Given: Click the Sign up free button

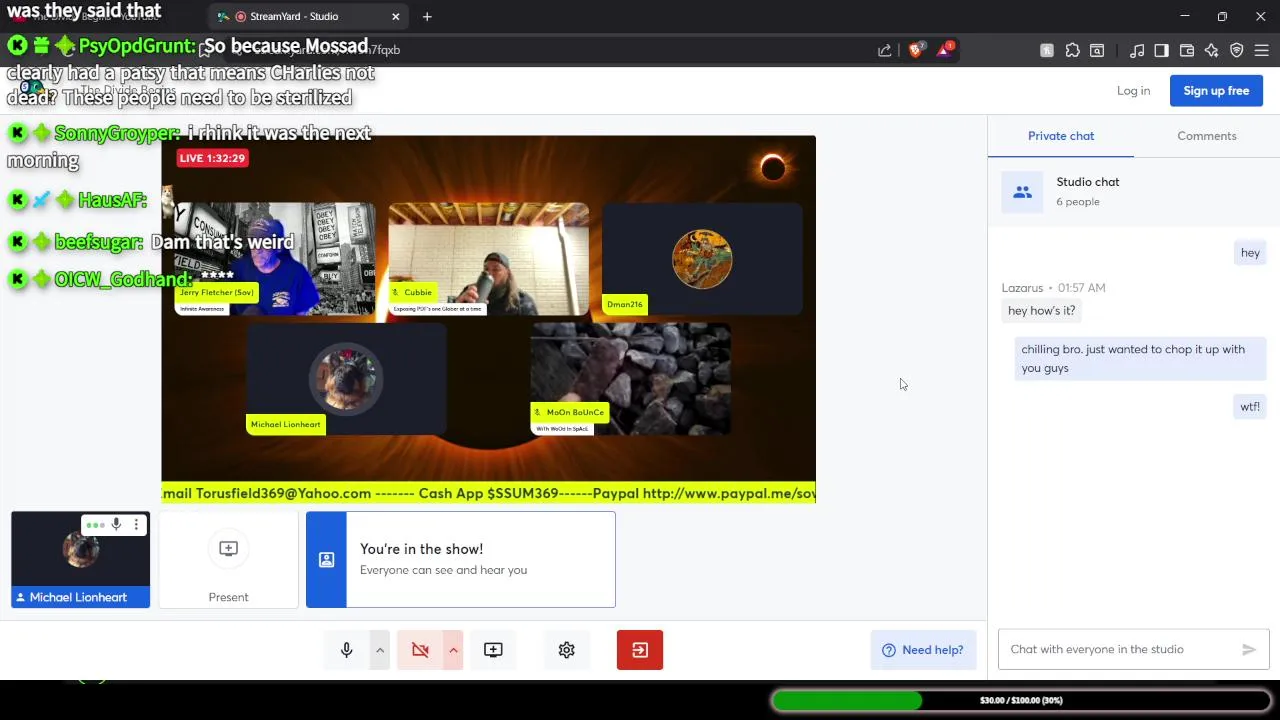Looking at the screenshot, I should [1216, 91].
